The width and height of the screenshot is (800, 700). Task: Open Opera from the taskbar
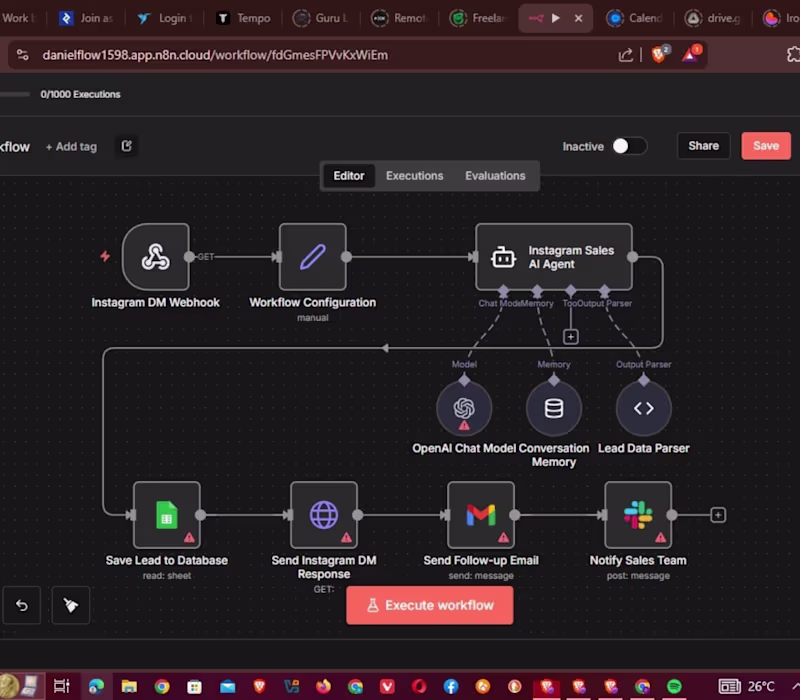[419, 686]
